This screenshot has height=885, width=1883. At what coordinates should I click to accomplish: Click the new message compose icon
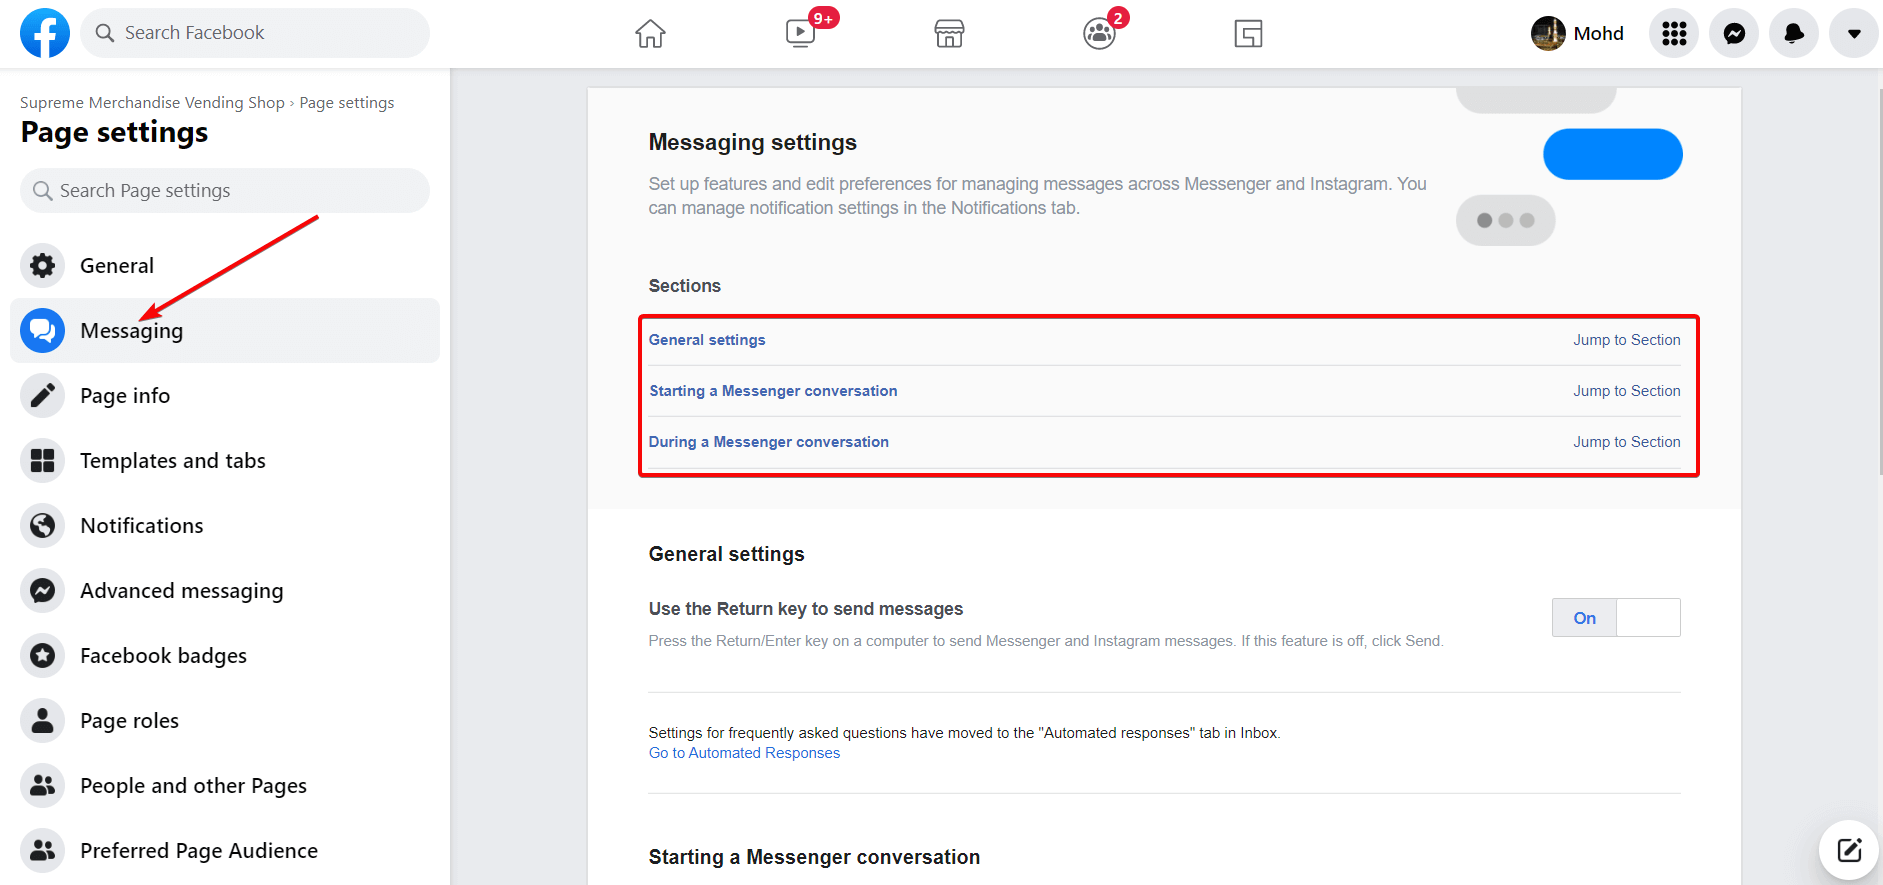pos(1849,850)
